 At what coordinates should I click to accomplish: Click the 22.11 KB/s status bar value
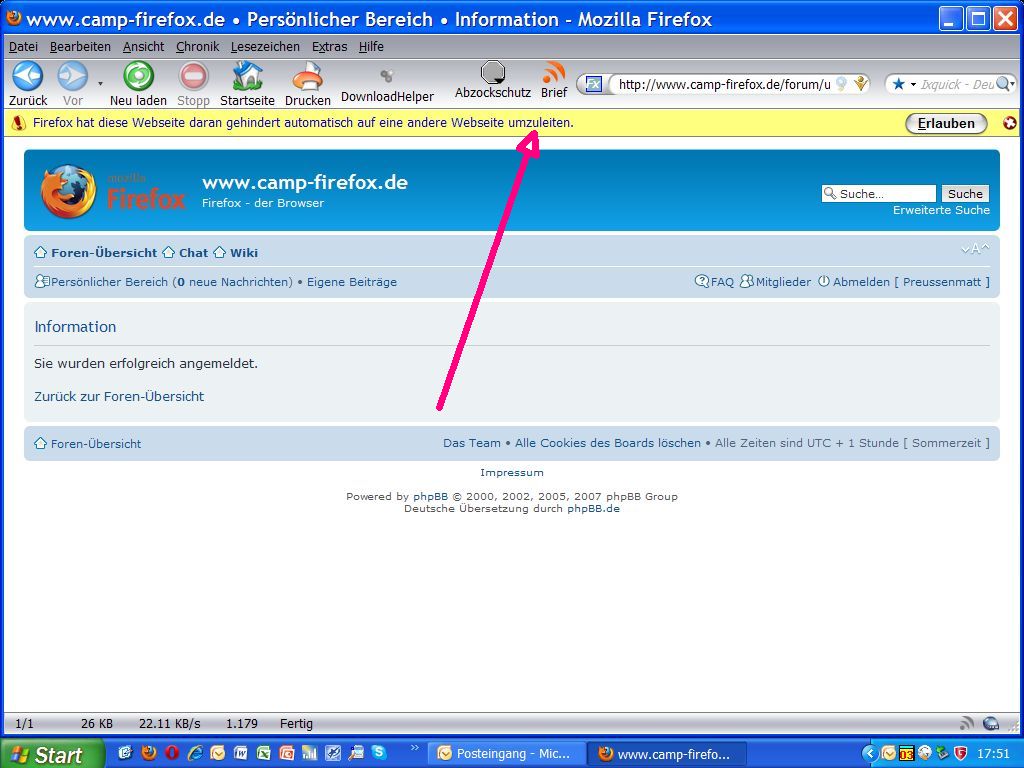pos(170,724)
